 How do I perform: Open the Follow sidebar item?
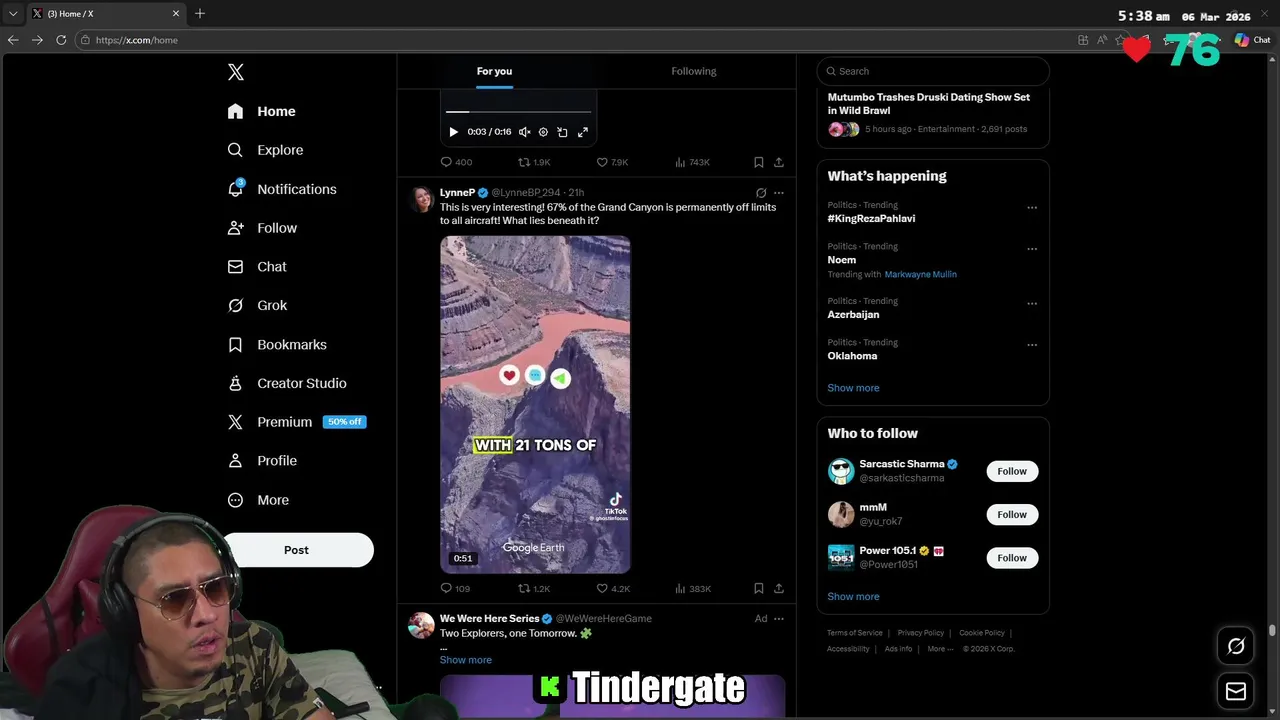tap(262, 228)
